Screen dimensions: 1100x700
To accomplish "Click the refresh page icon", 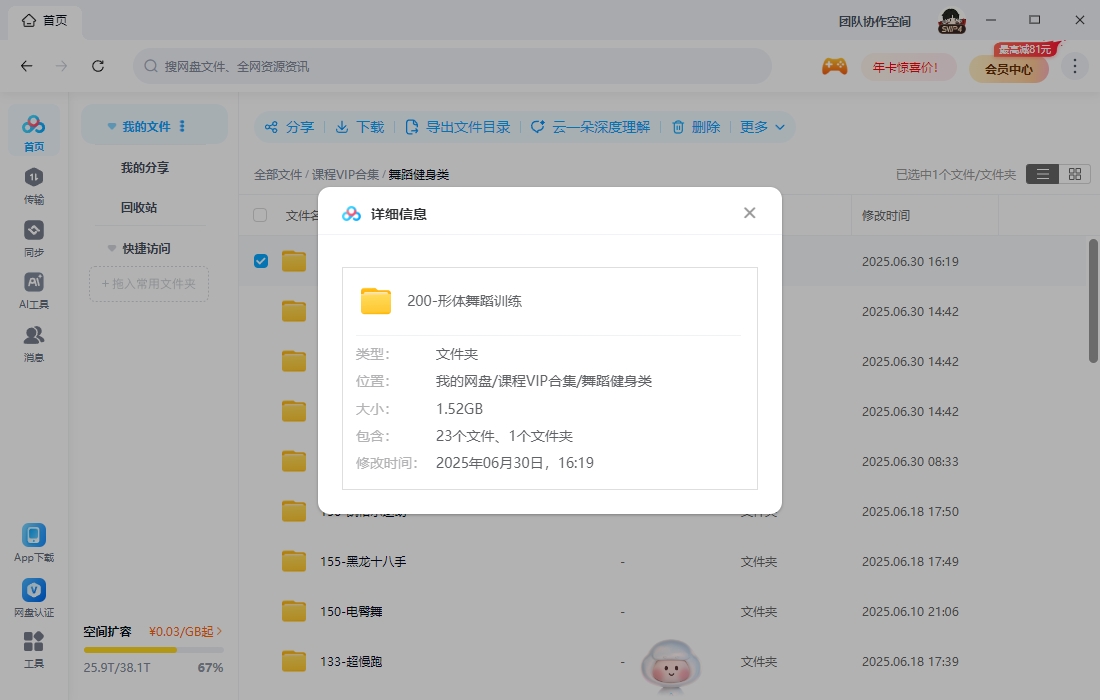I will pos(98,66).
